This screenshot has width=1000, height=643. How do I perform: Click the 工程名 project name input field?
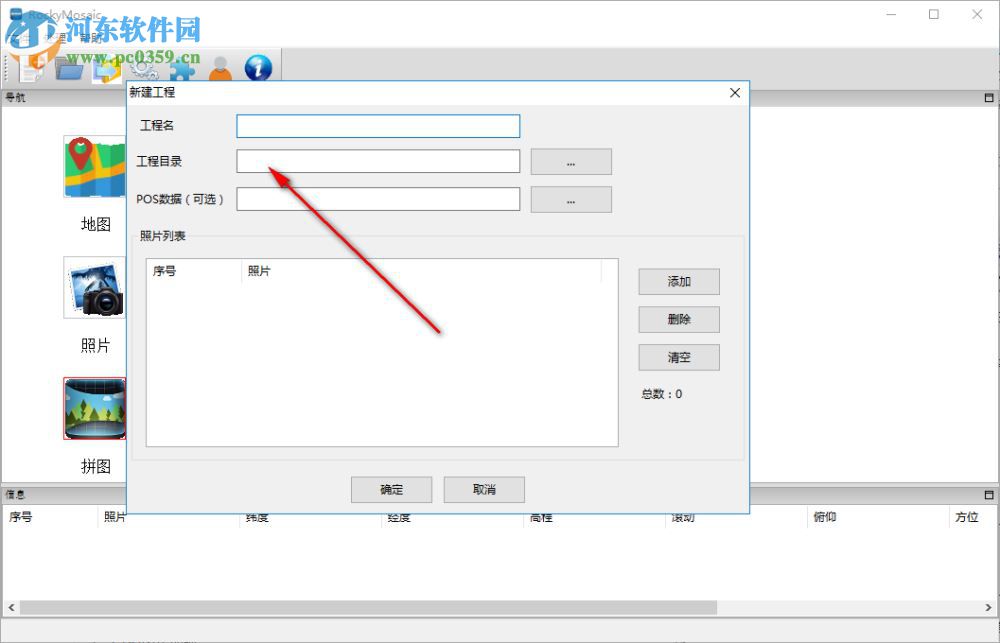click(x=377, y=125)
